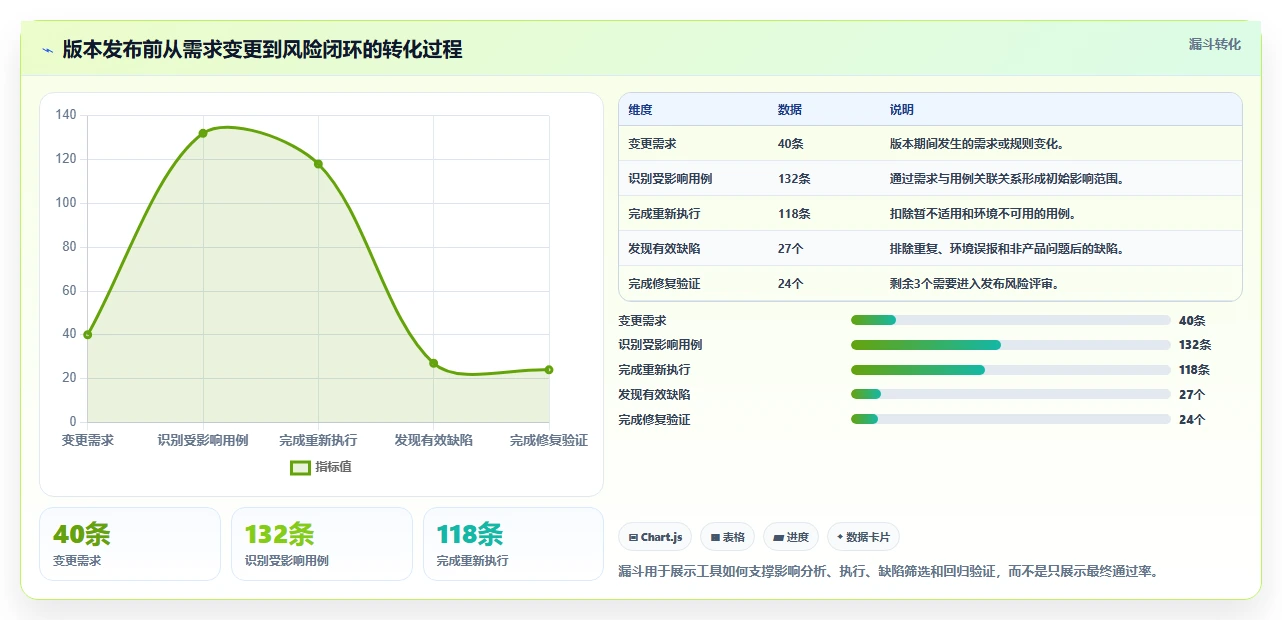Click the page title 版本发布前从需求变更到风险闭环的转化过程
1282x620 pixels.
(x=262, y=50)
